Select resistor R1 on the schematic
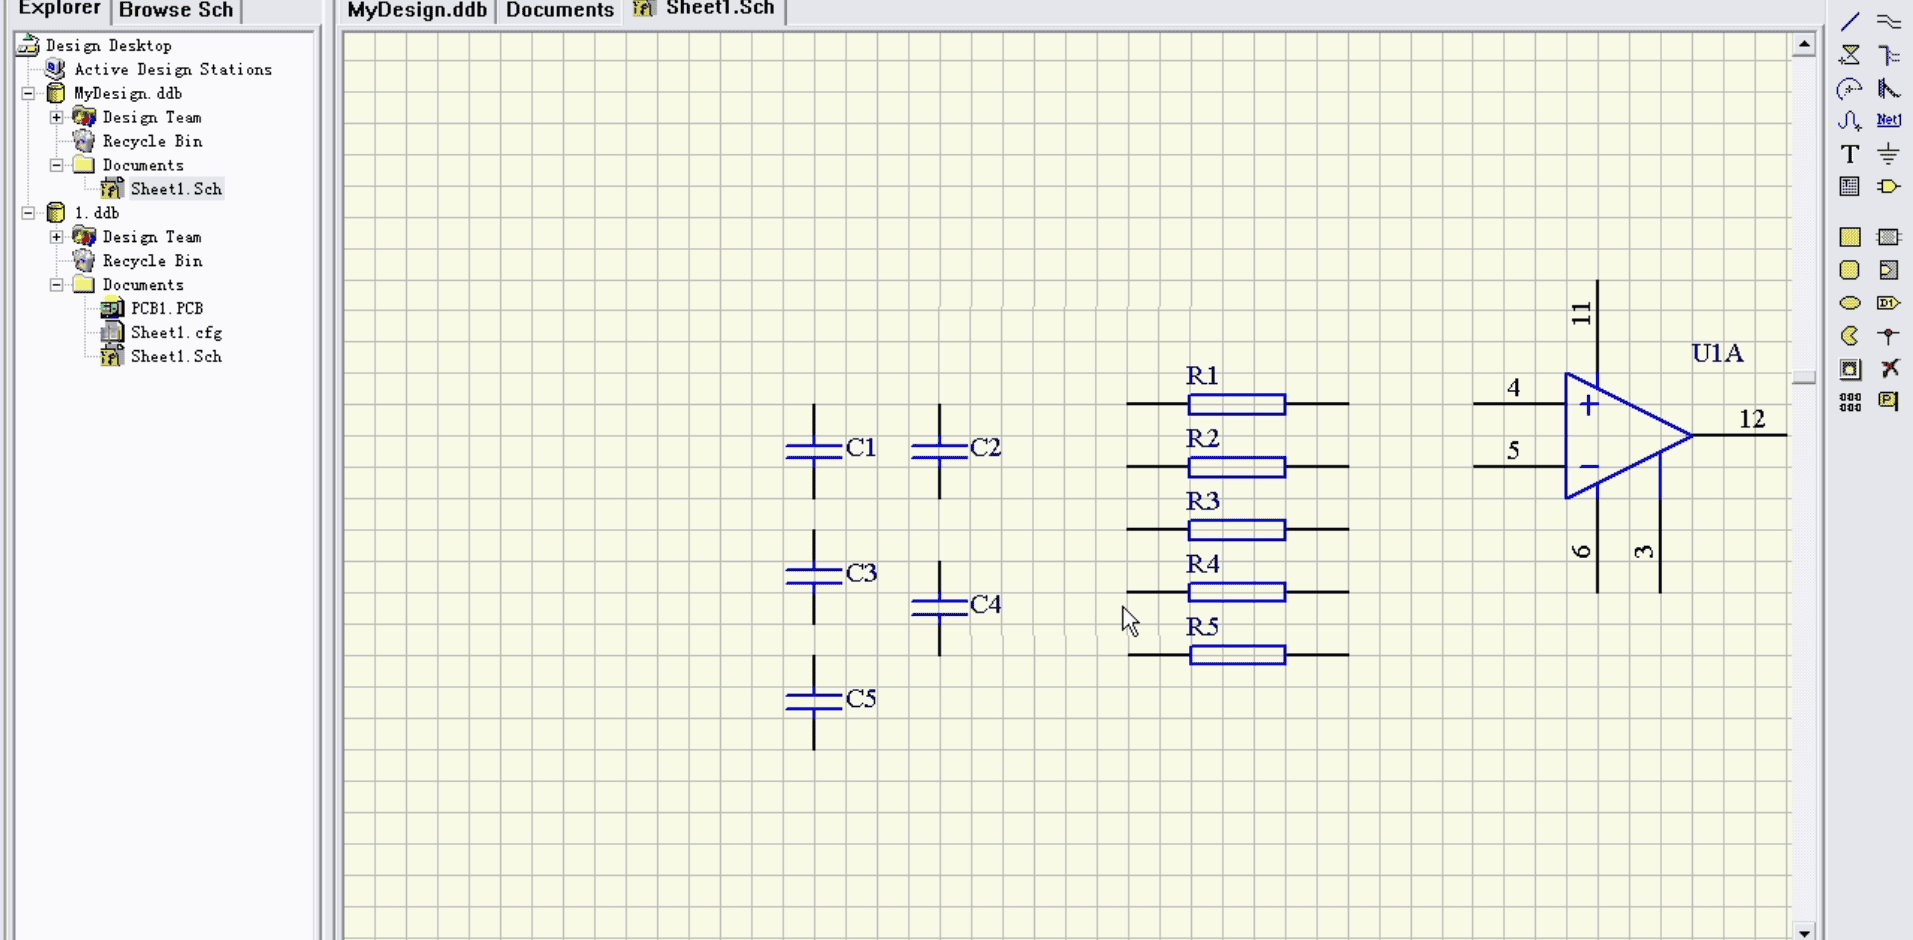Viewport: 1913px width, 940px height. [1237, 404]
